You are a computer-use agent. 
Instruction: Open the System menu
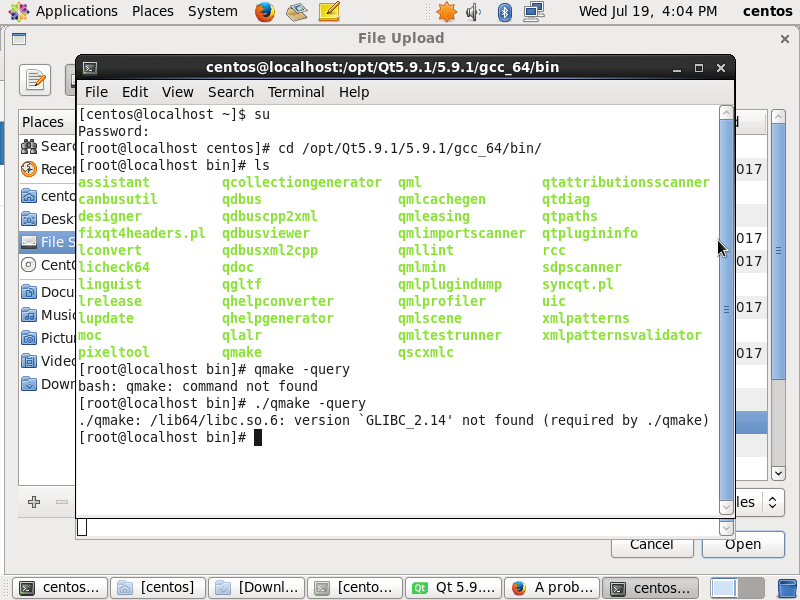(212, 11)
